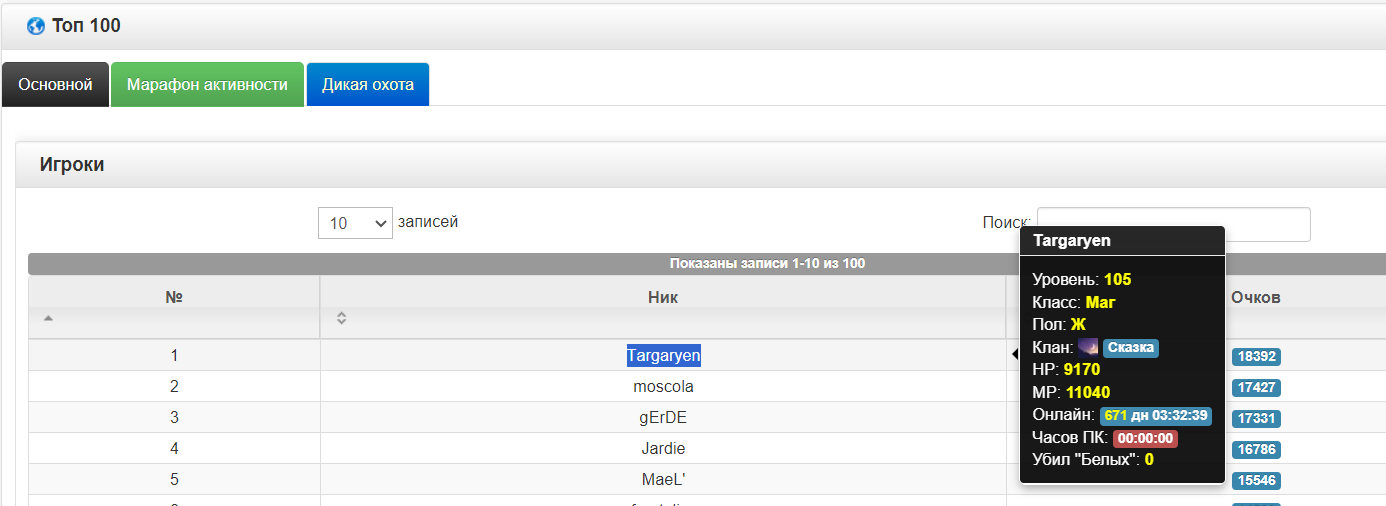Open the records-per-page dropdown showing 10
Image resolution: width=1386 pixels, height=506 pixels.
coord(355,223)
